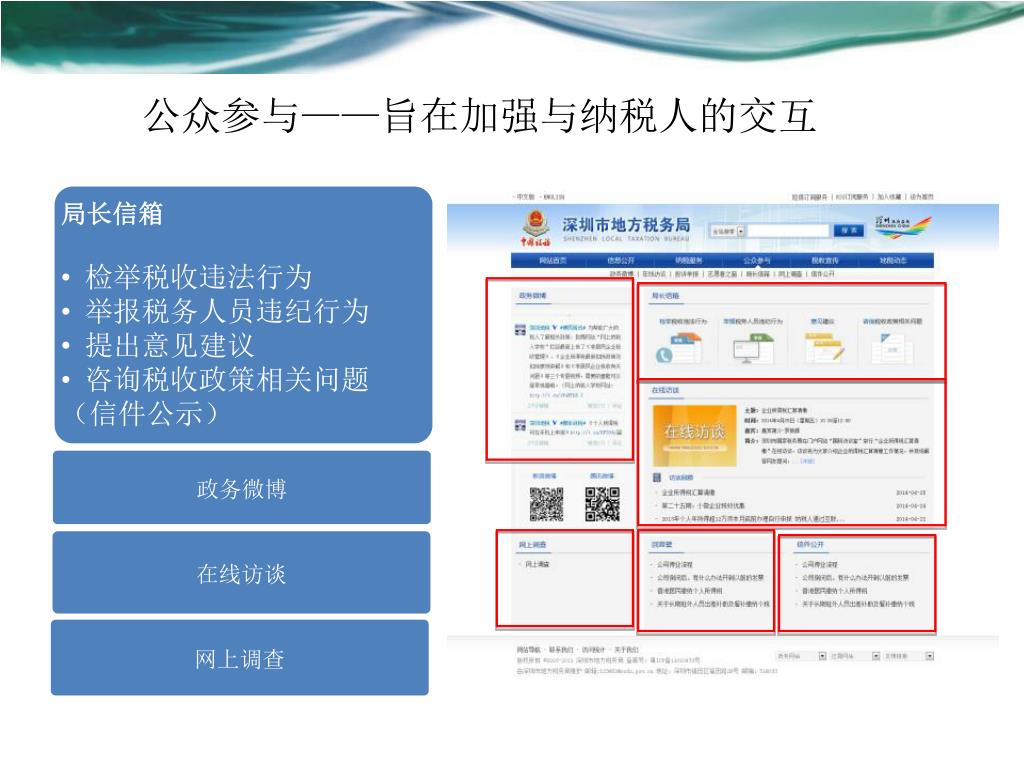Open the 税收宣传 navigation menu
1024x768 pixels.
824,261
